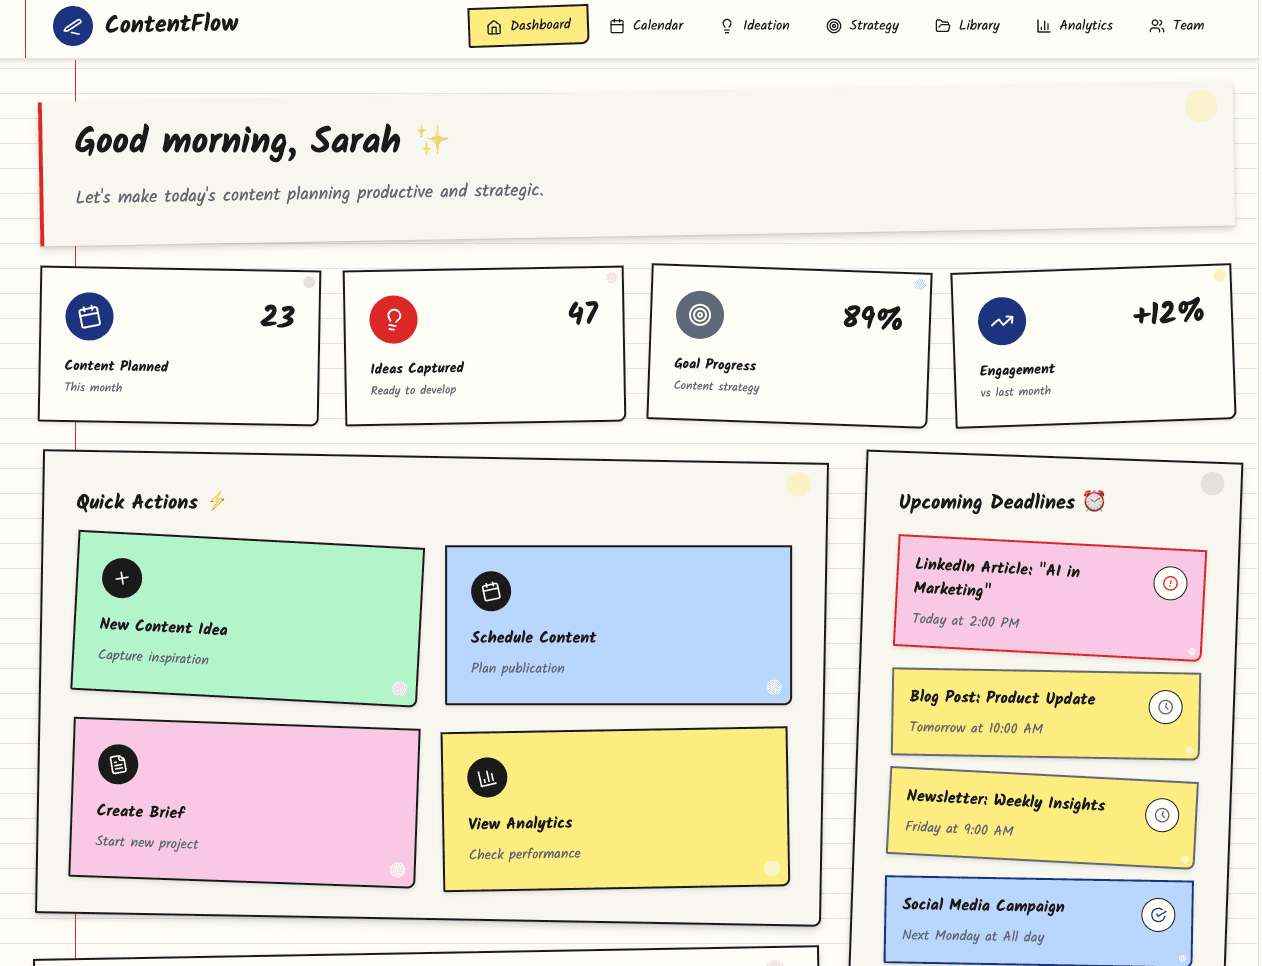Open the Dashboard tab
Image resolution: width=1262 pixels, height=966 pixels.
[528, 26]
